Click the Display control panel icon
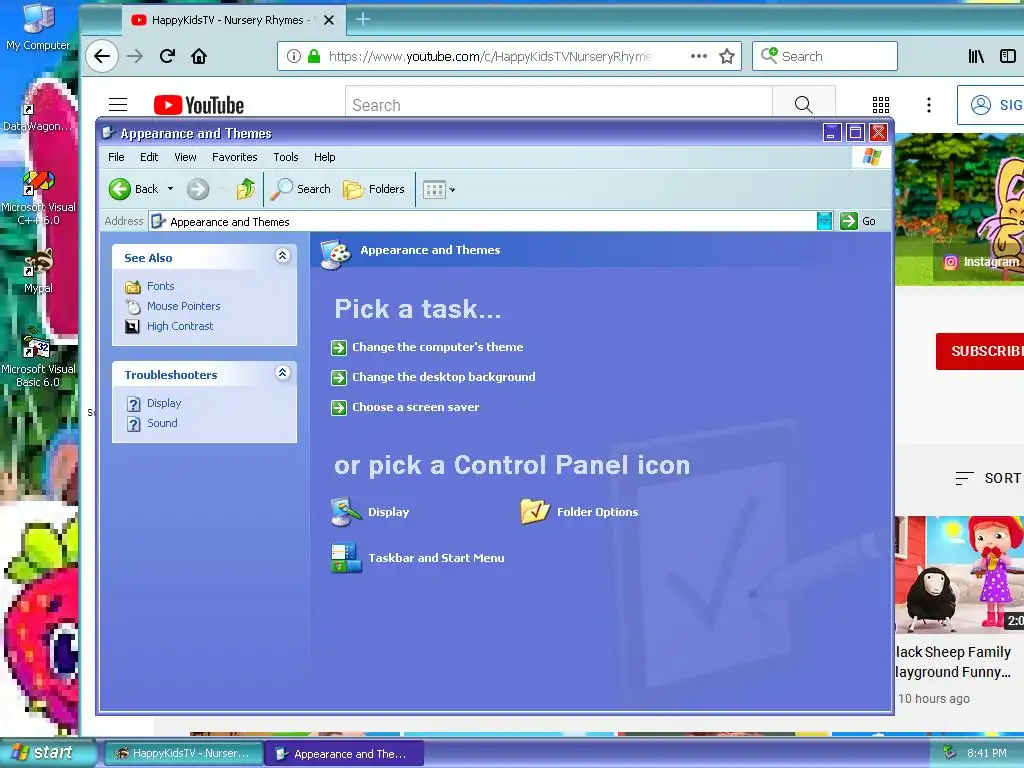Screen dimensions: 1024x768 pos(345,512)
